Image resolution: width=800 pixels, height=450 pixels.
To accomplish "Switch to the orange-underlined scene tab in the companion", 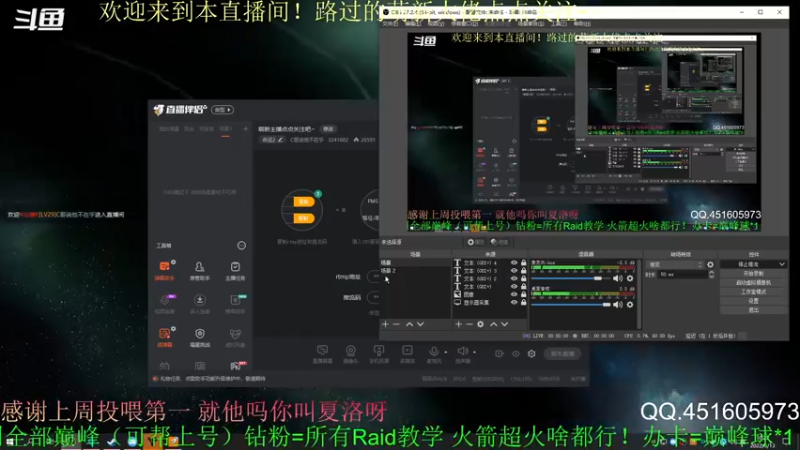I will [x=225, y=130].
